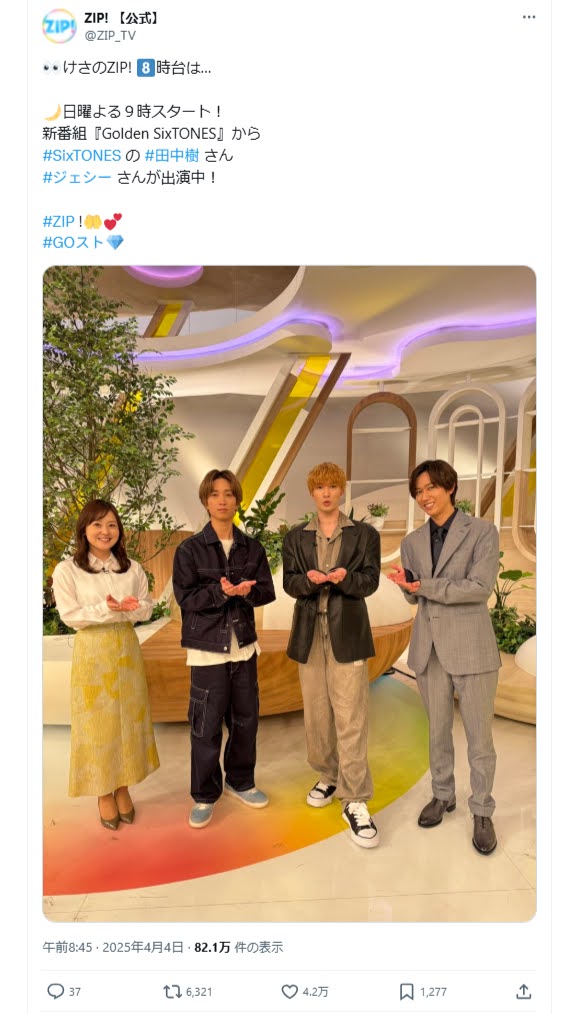Click the reply speech bubble icon
This screenshot has height=1014, width=573.
coord(56,991)
